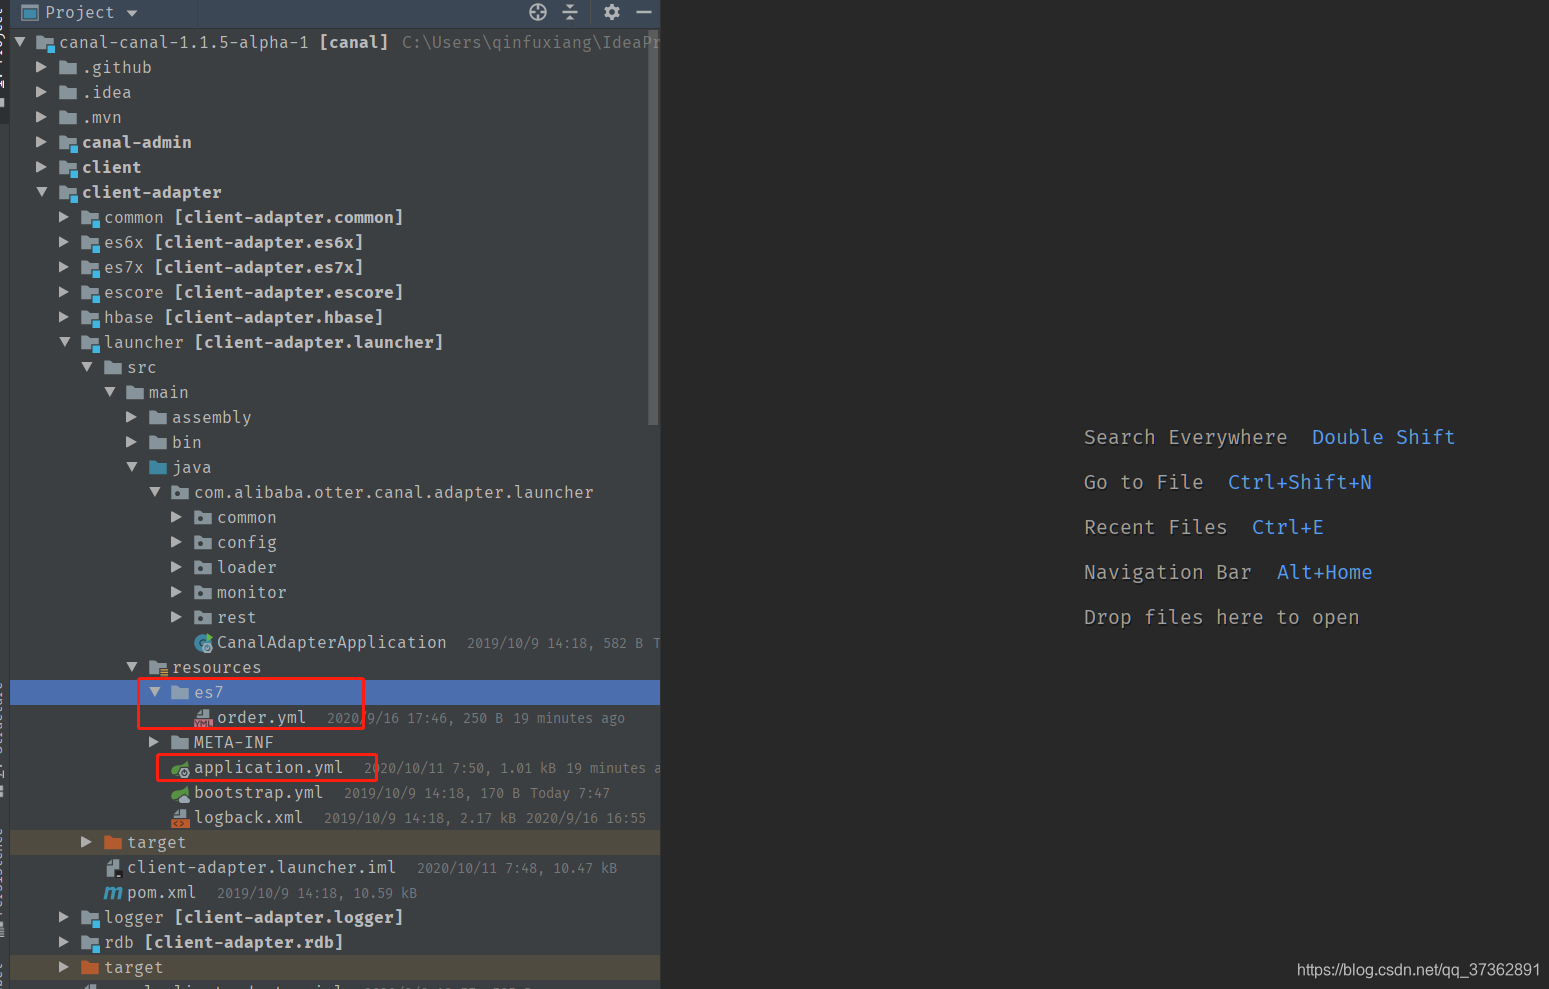Click the config package icon

click(203, 543)
